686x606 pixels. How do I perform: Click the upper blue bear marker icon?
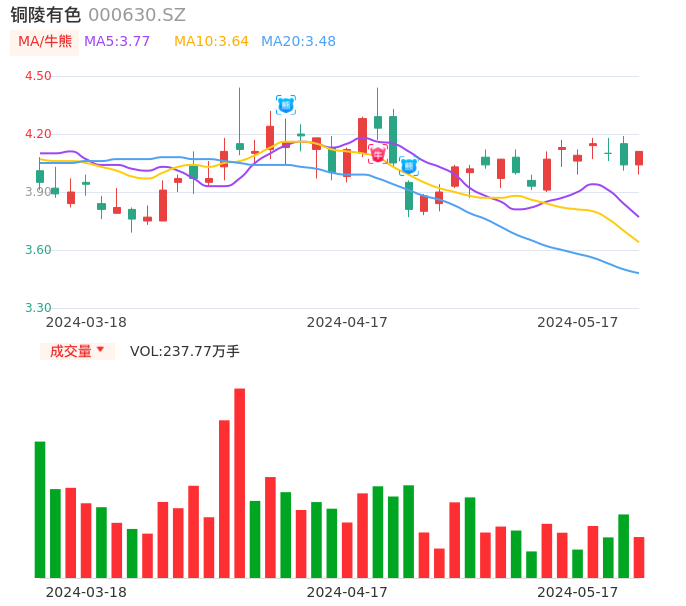coord(286,104)
